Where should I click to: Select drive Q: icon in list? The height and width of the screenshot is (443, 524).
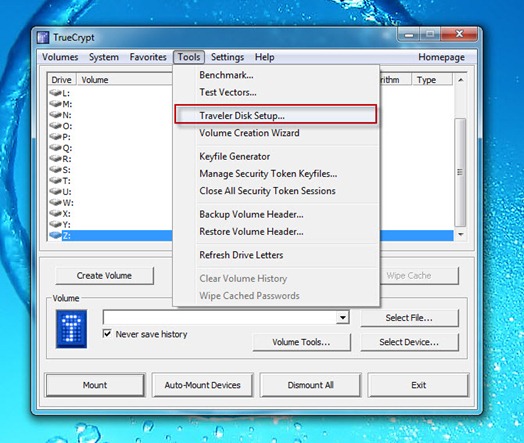(55, 147)
